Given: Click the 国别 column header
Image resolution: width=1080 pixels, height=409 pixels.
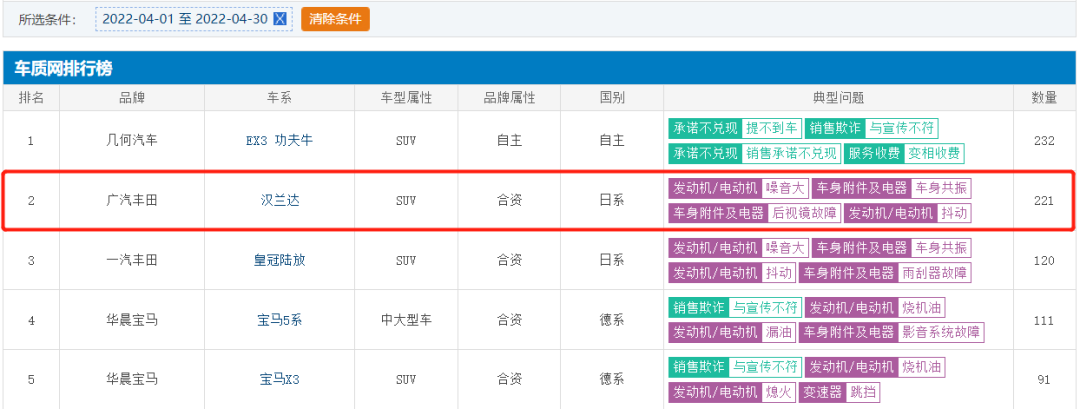Looking at the screenshot, I should [x=612, y=98].
